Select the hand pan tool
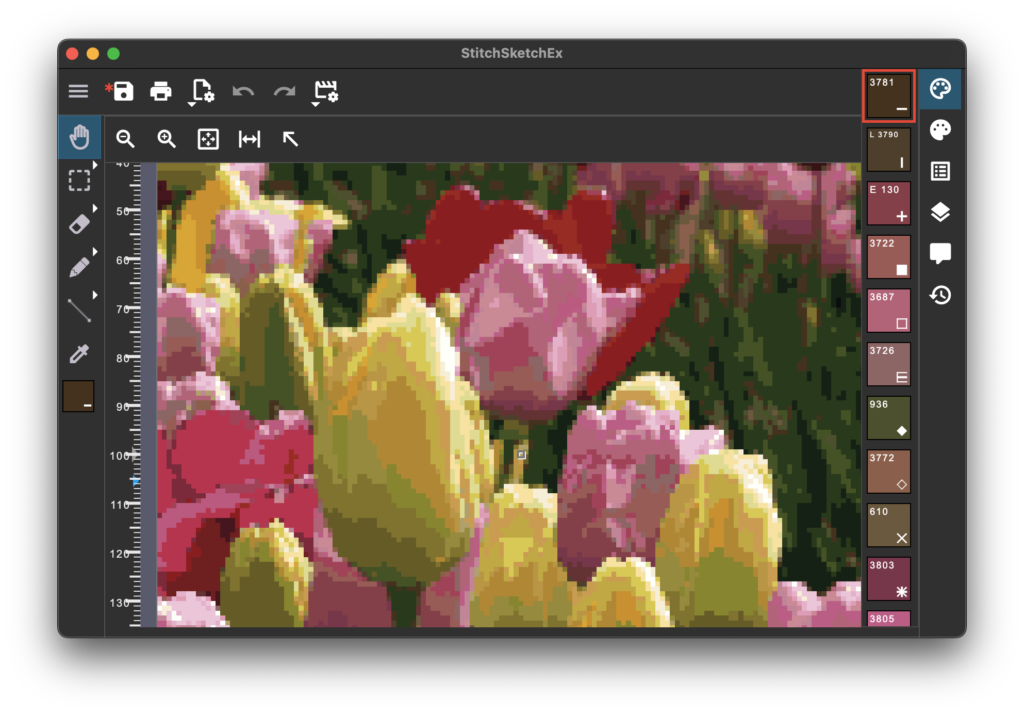The image size is (1024, 714). 79,138
